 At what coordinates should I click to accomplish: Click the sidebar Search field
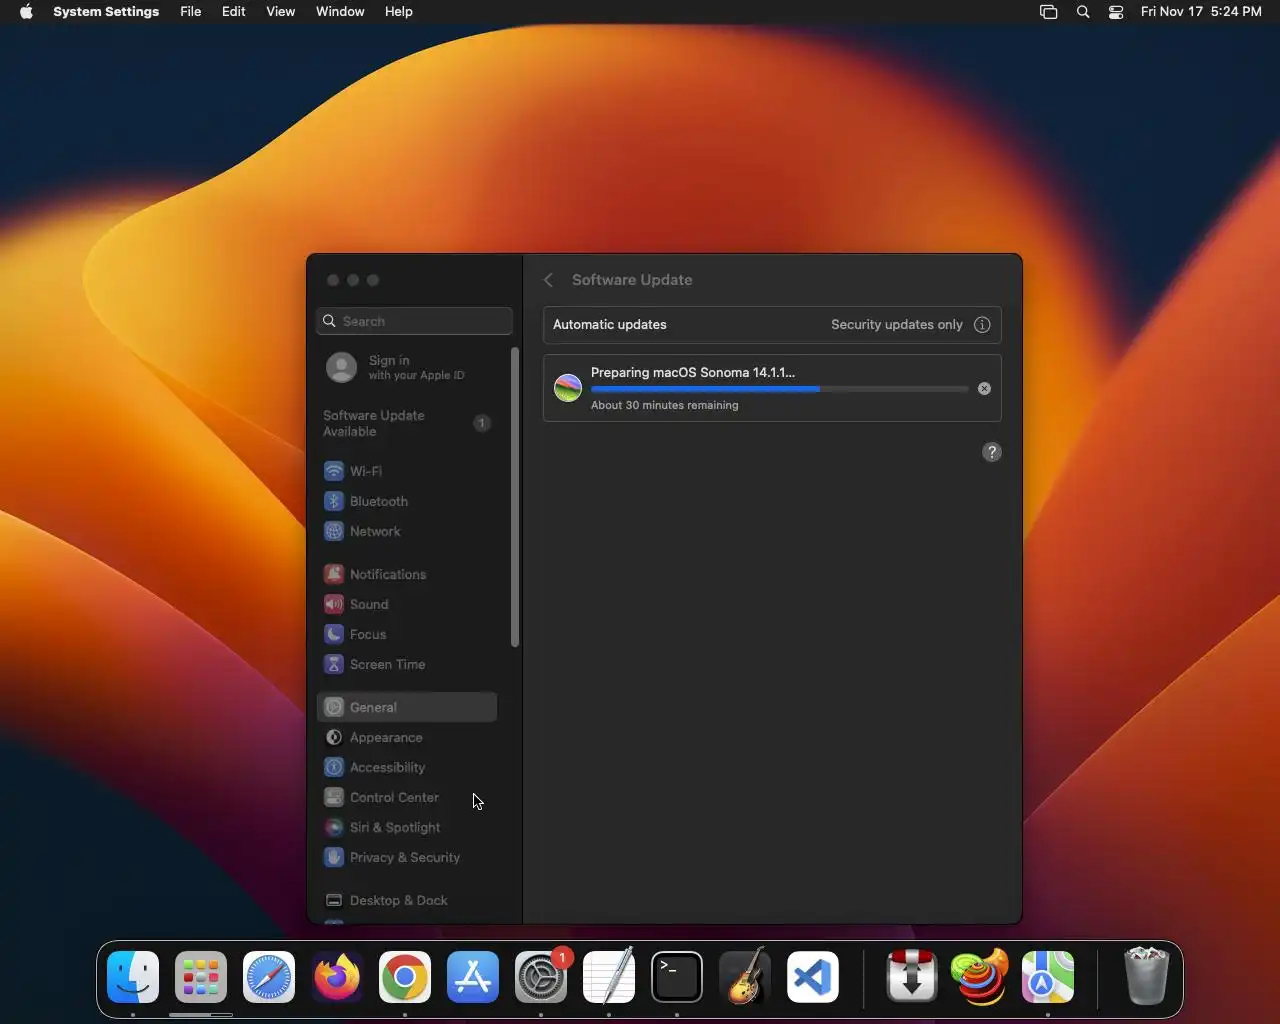[x=414, y=321]
